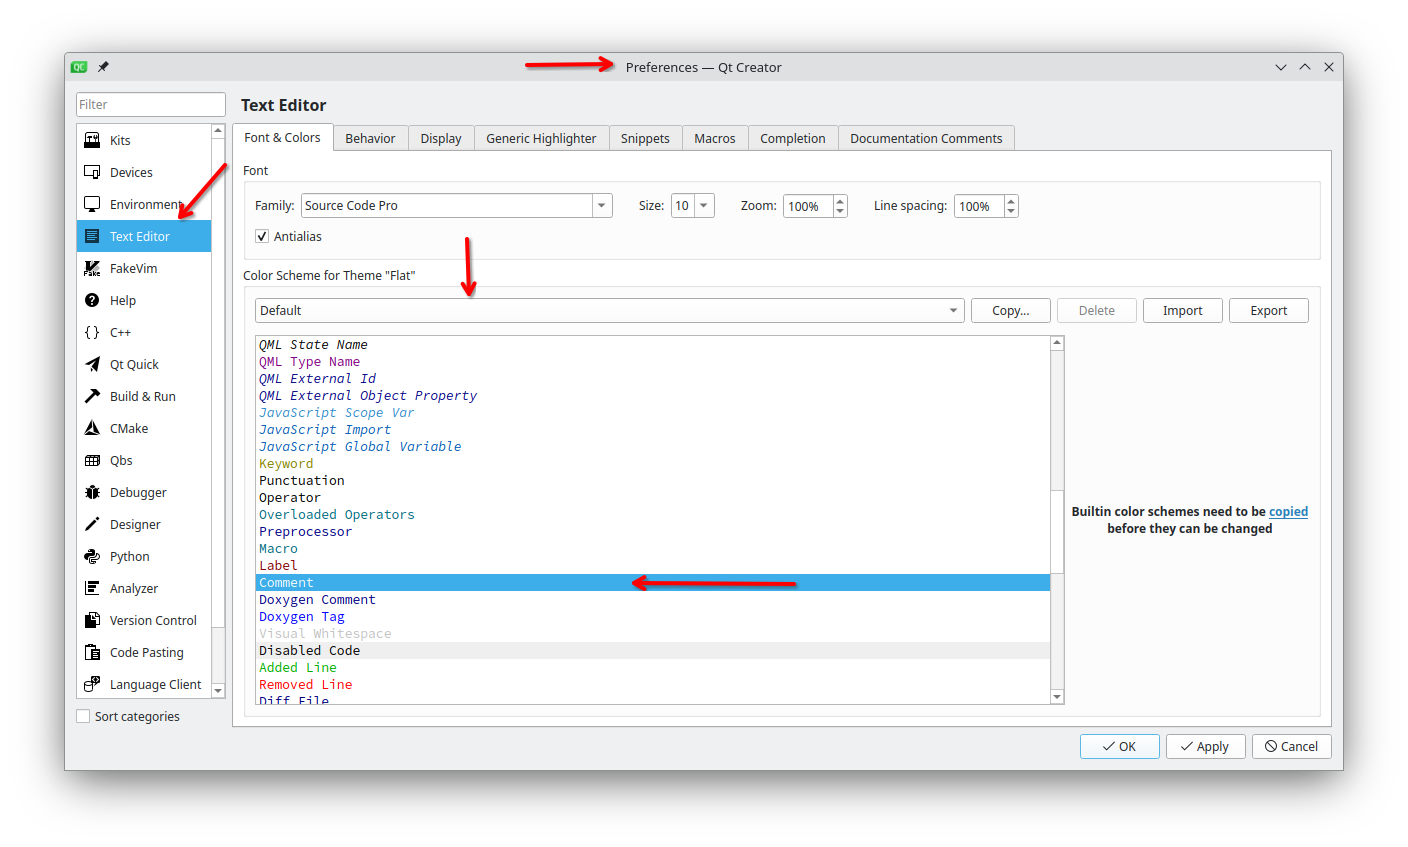
Task: Click the Apply button
Action: [1206, 746]
